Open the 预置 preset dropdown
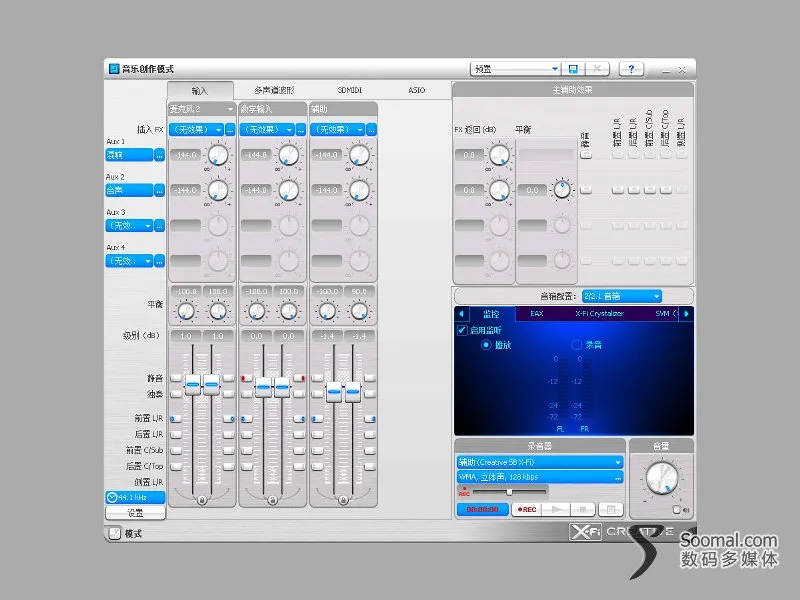Viewport: 800px width, 600px height. [515, 69]
